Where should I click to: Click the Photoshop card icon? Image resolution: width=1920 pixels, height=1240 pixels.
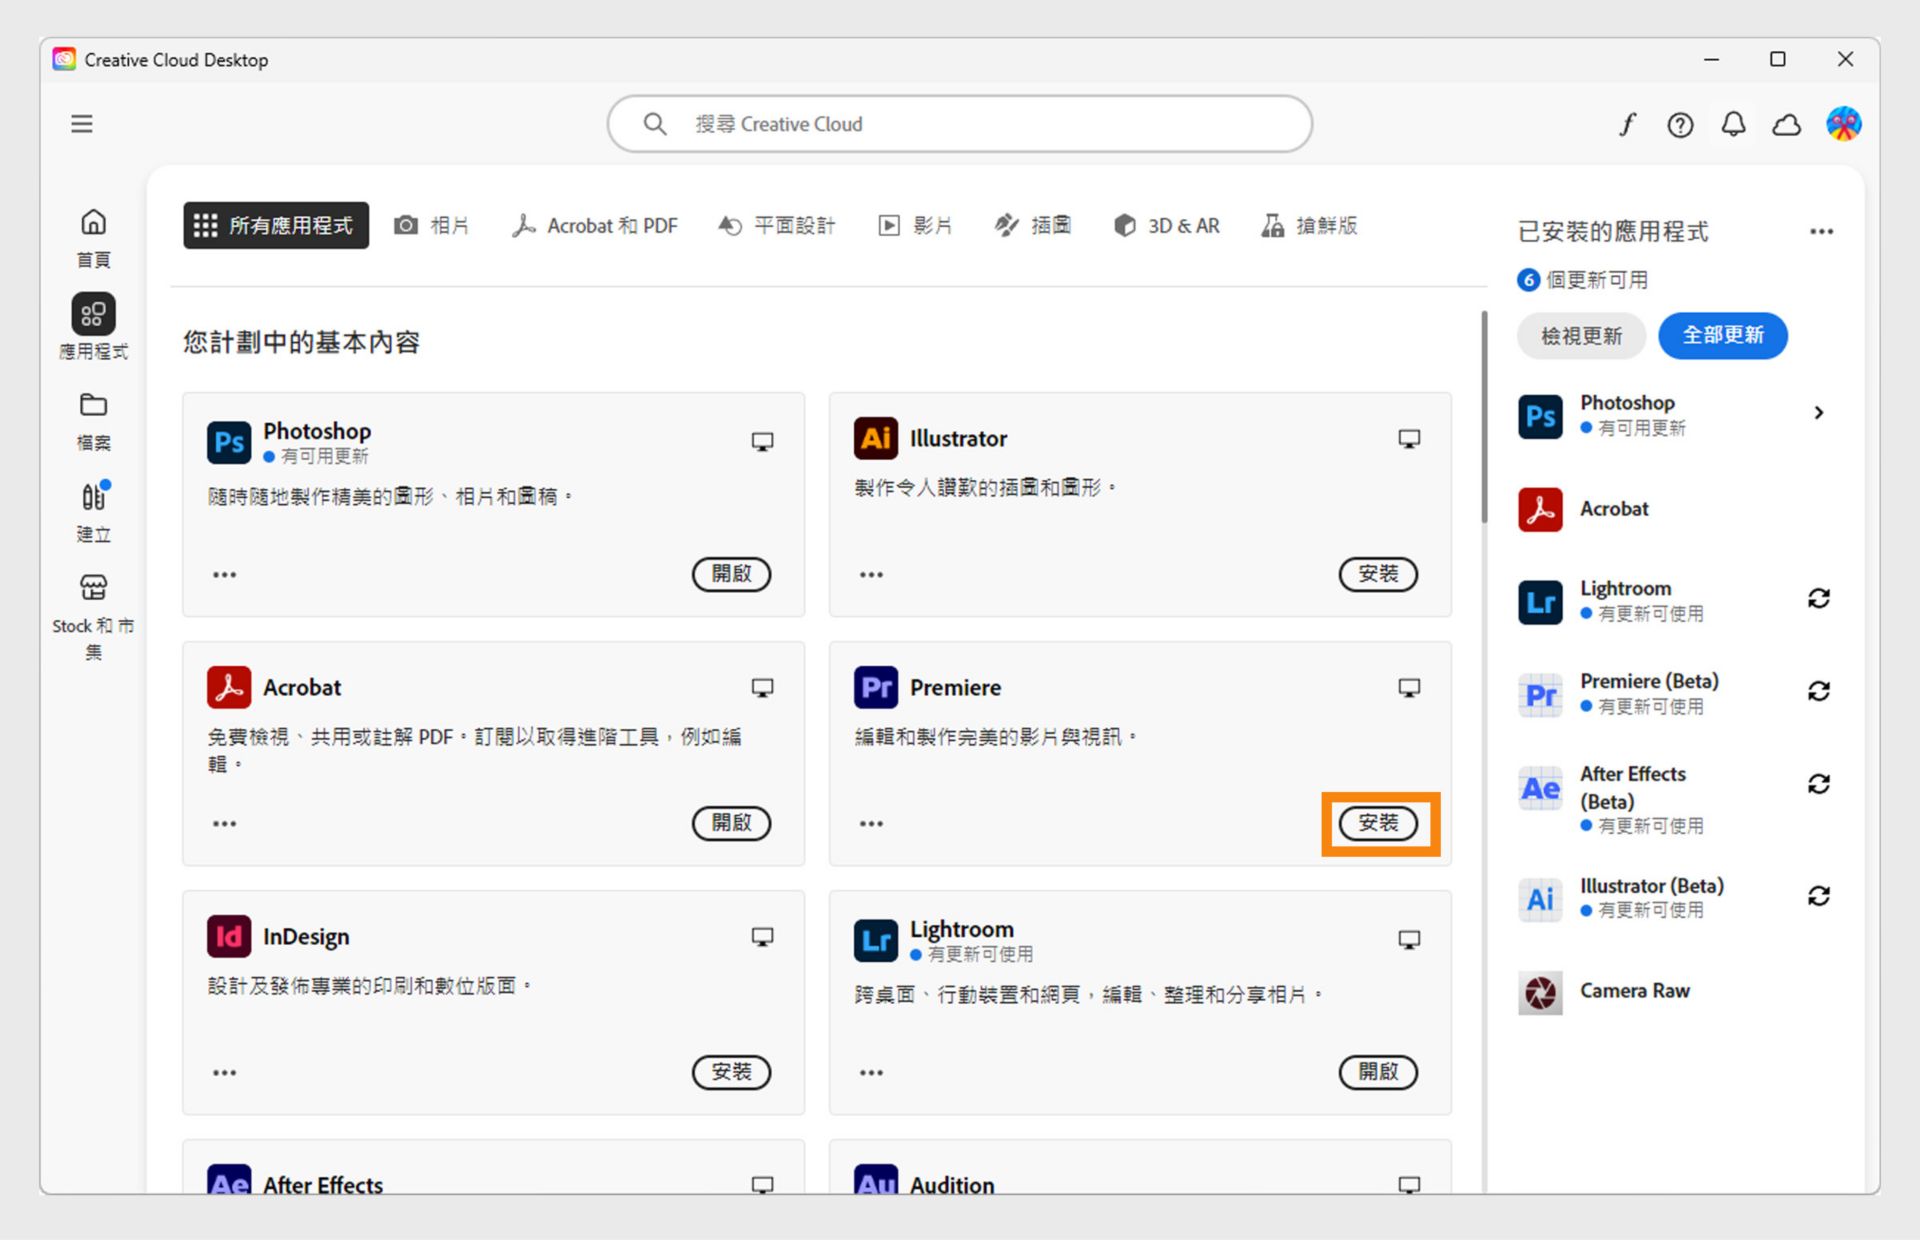pos(229,442)
